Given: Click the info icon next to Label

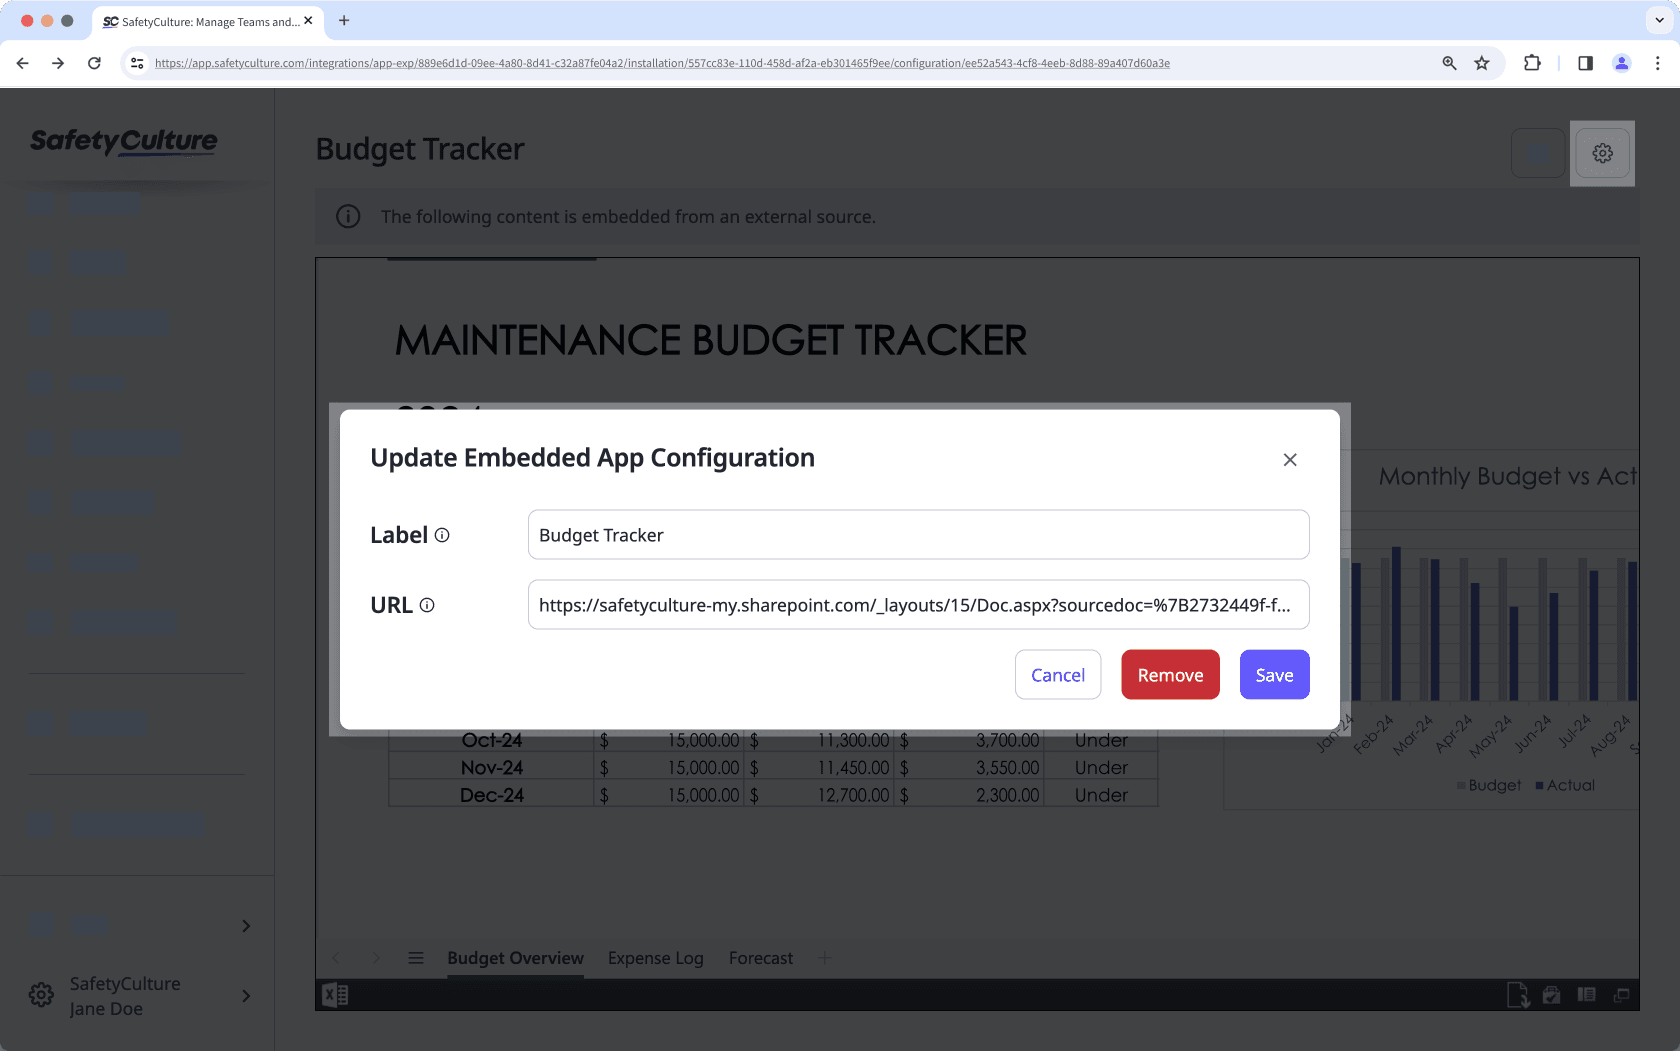Looking at the screenshot, I should 443,535.
